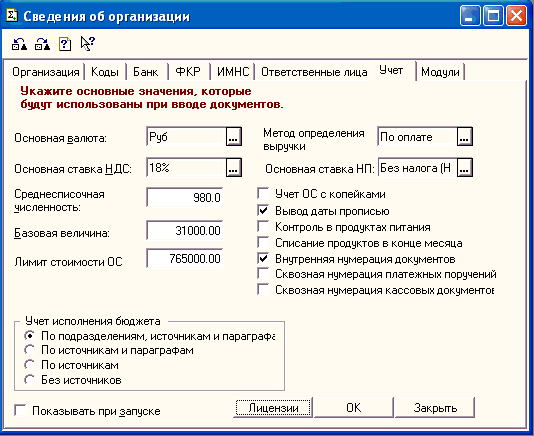Screen dimensions: 534x436
Task: Click the Основная валюта field showing Руб
Action: point(186,137)
